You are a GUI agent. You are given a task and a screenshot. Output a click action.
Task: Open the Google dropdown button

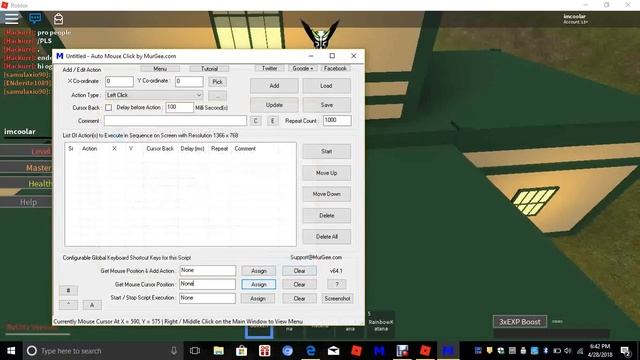pos(303,68)
